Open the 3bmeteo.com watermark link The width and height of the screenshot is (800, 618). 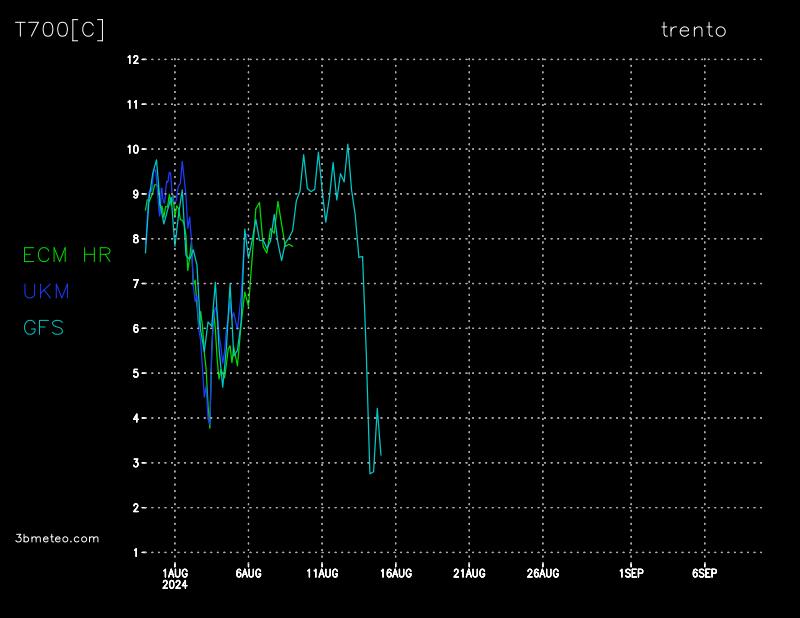pyautogui.click(x=57, y=538)
